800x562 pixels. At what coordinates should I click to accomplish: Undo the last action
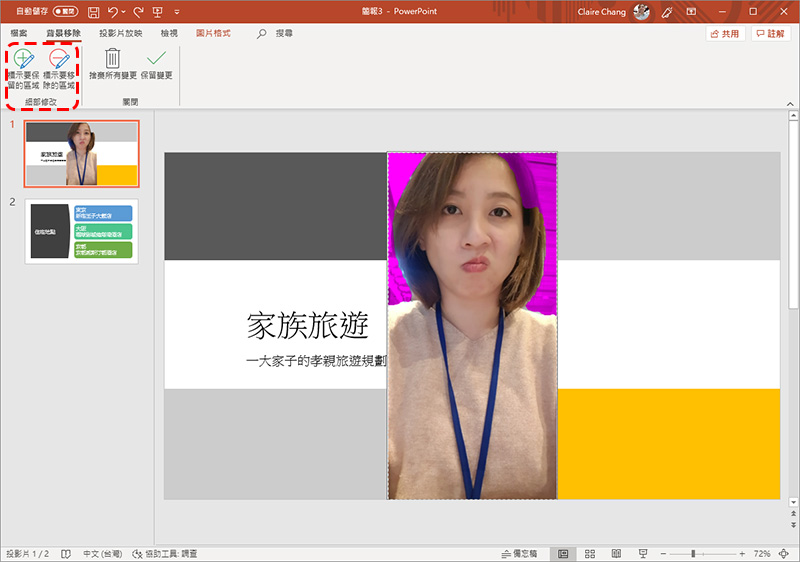(113, 12)
